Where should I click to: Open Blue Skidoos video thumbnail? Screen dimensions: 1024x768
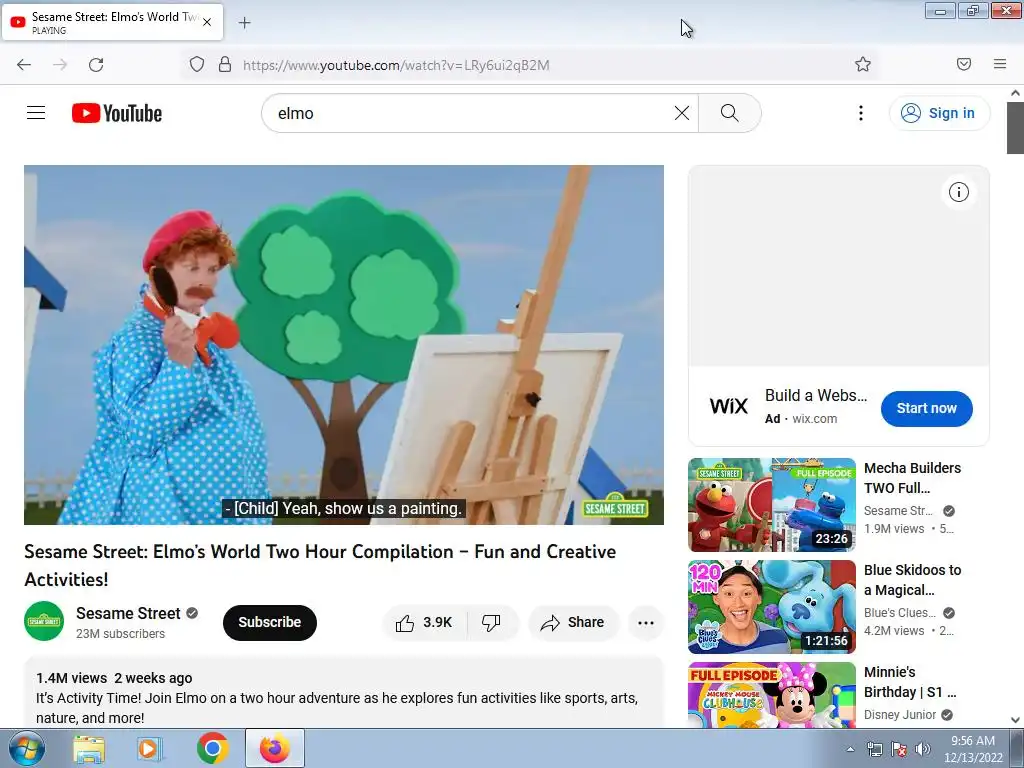coord(772,607)
